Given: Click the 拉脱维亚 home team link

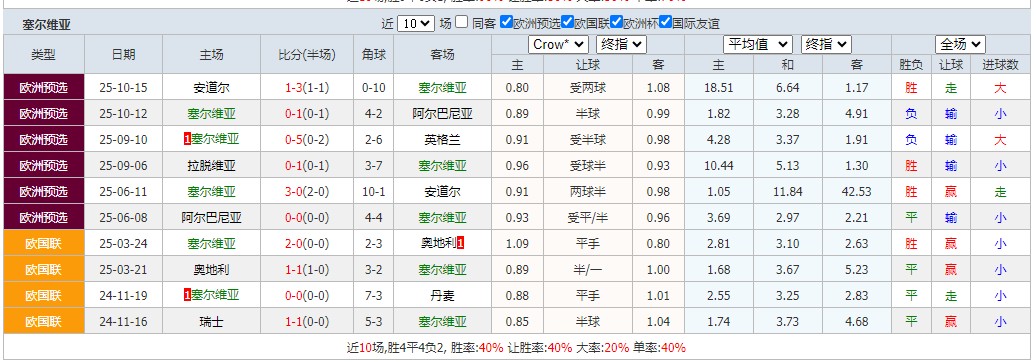Looking at the screenshot, I should 211,166.
